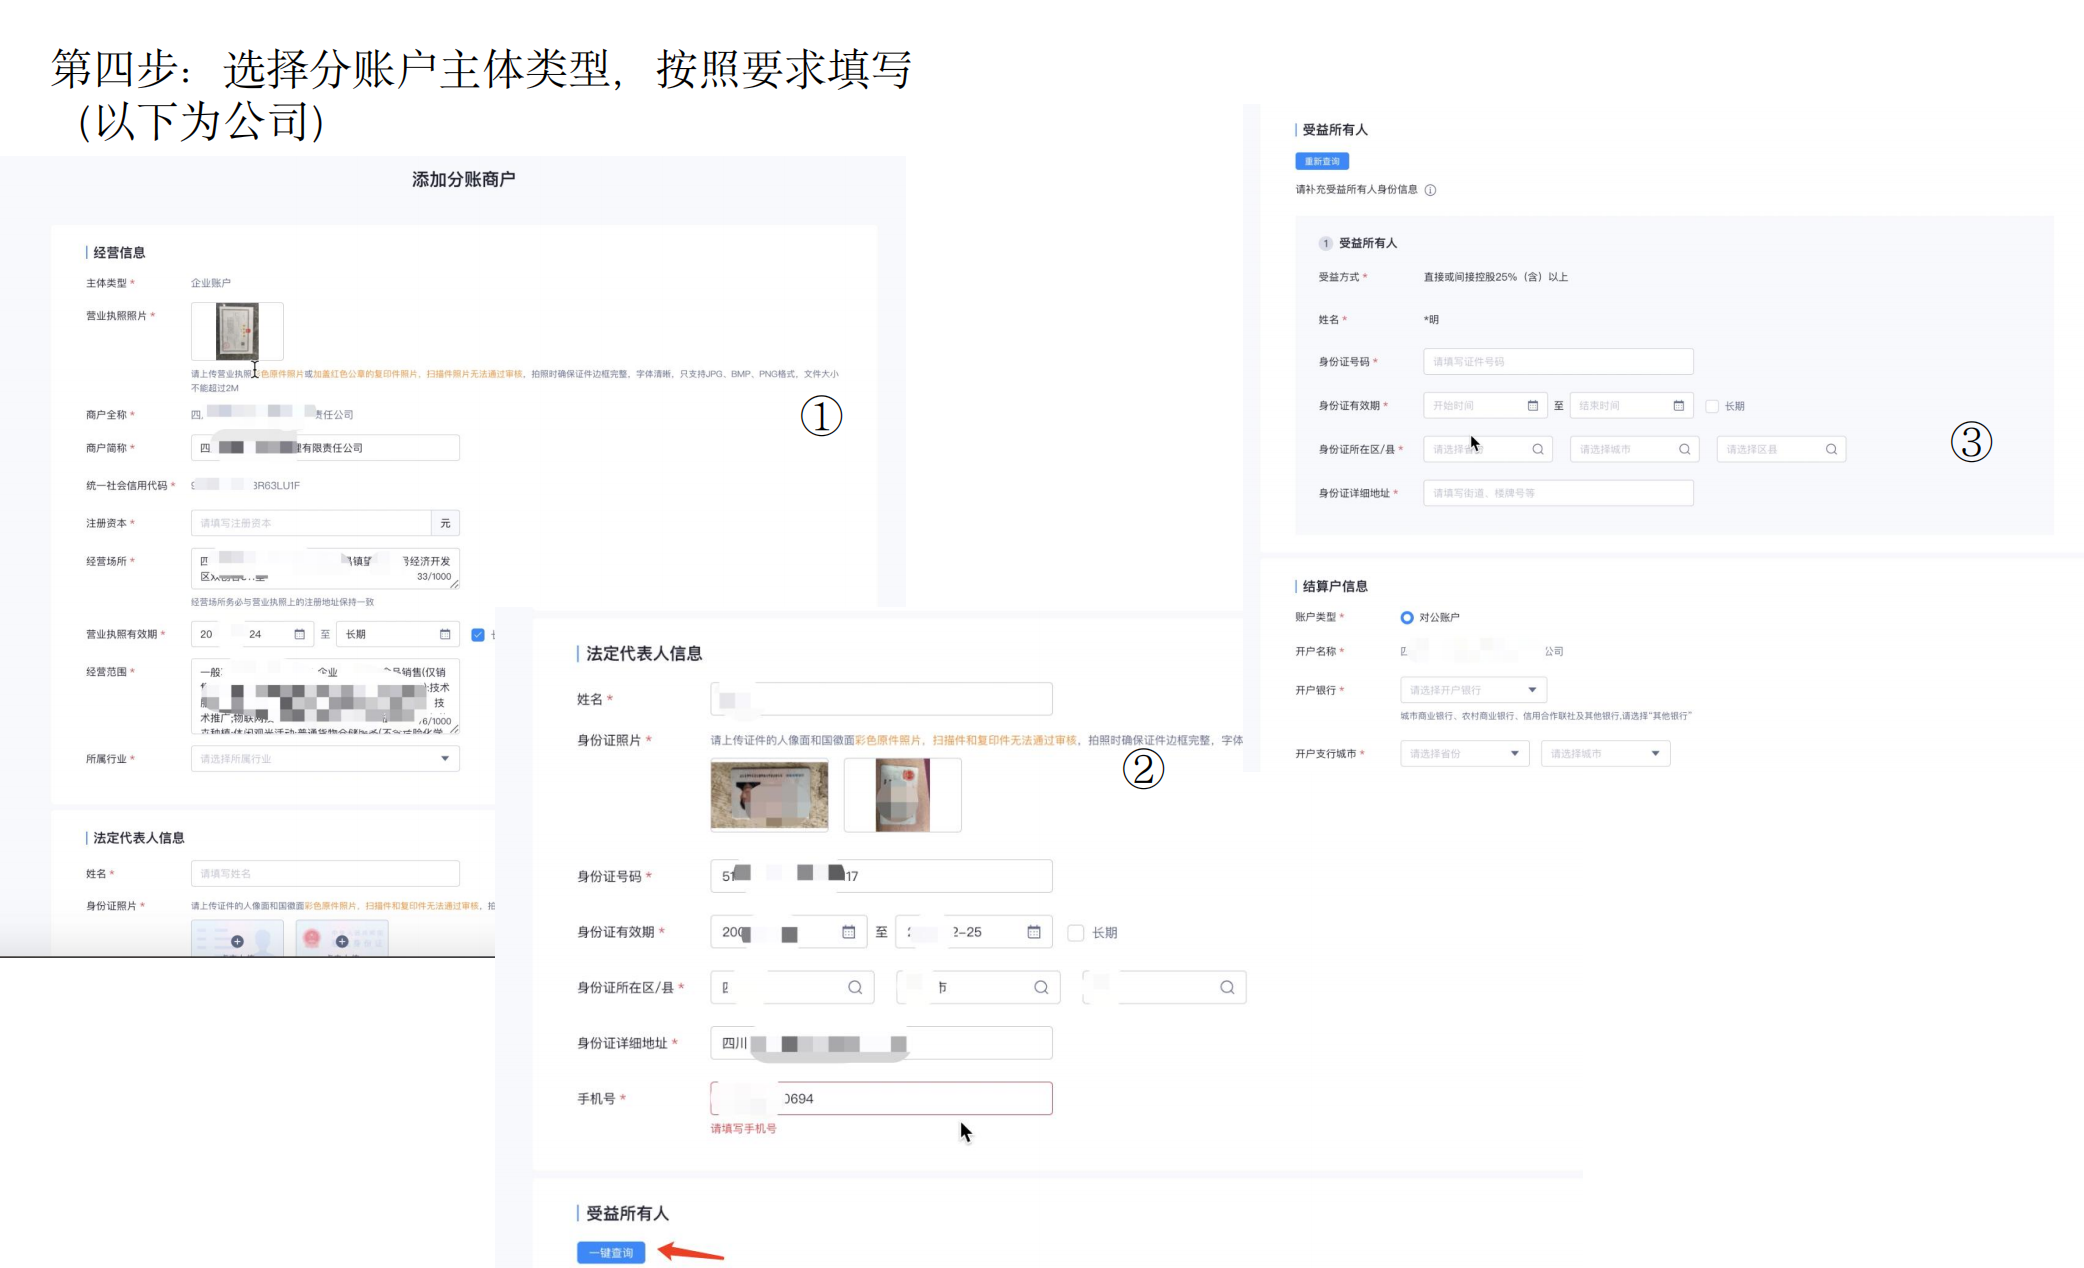Click the 身份证号码 field for beneficiary owner
Image resolution: width=2084 pixels, height=1268 pixels.
[1558, 362]
